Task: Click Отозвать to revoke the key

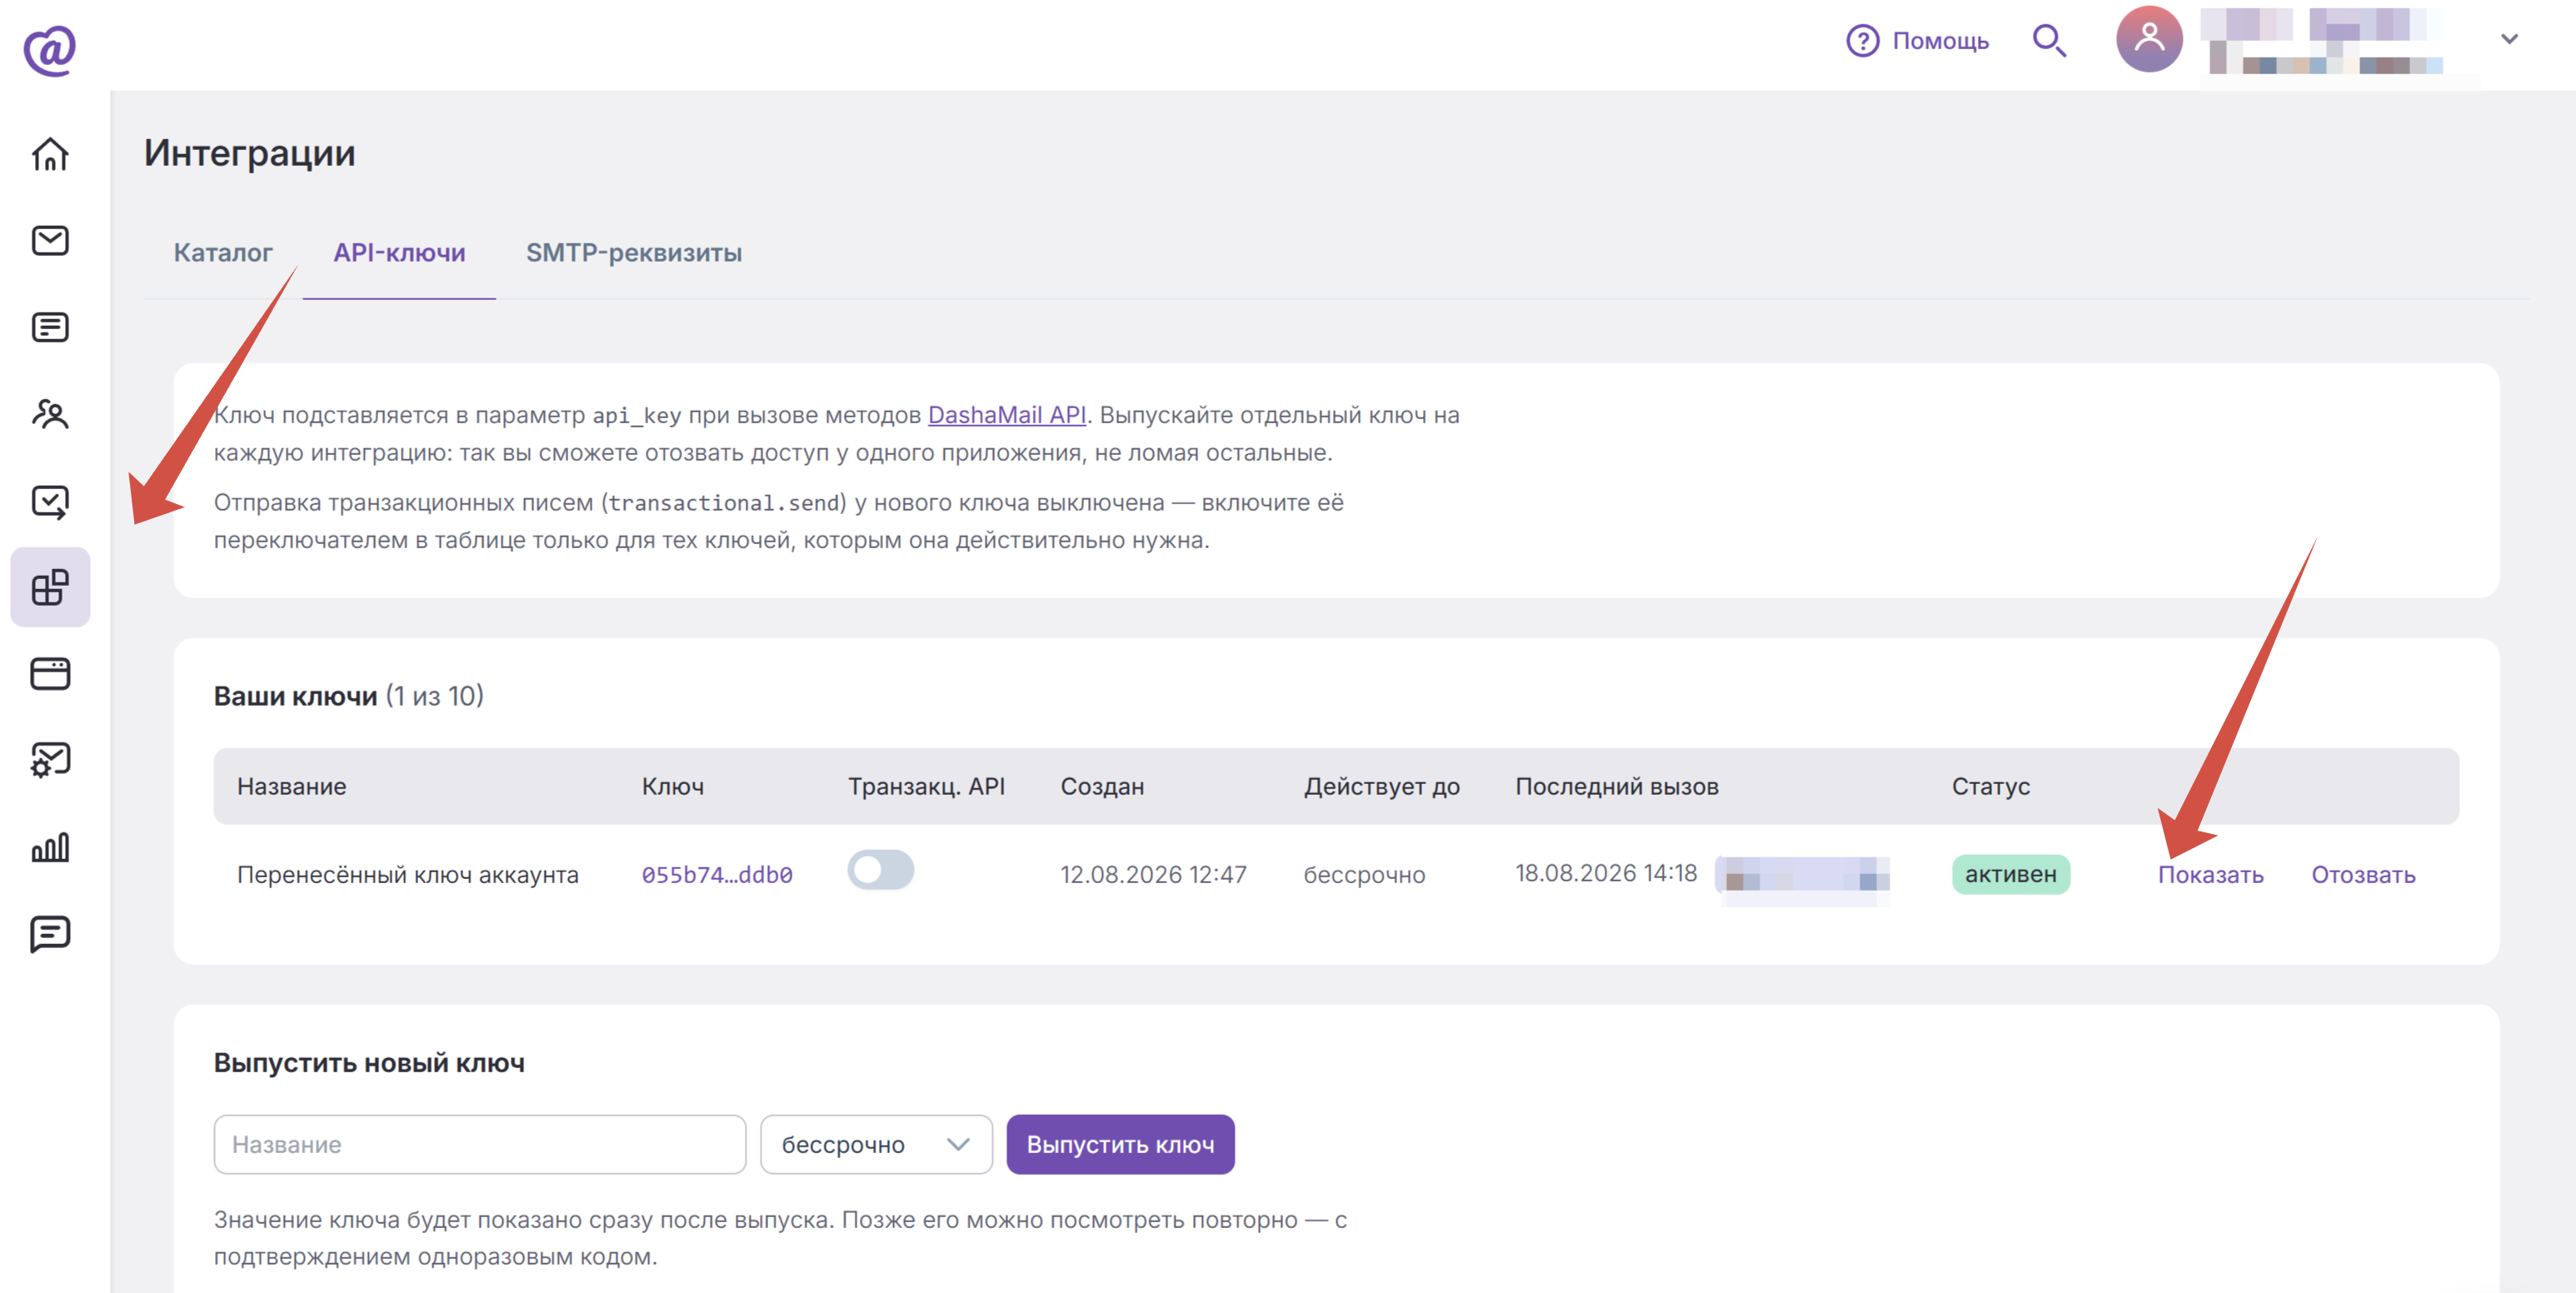Action: click(2363, 875)
